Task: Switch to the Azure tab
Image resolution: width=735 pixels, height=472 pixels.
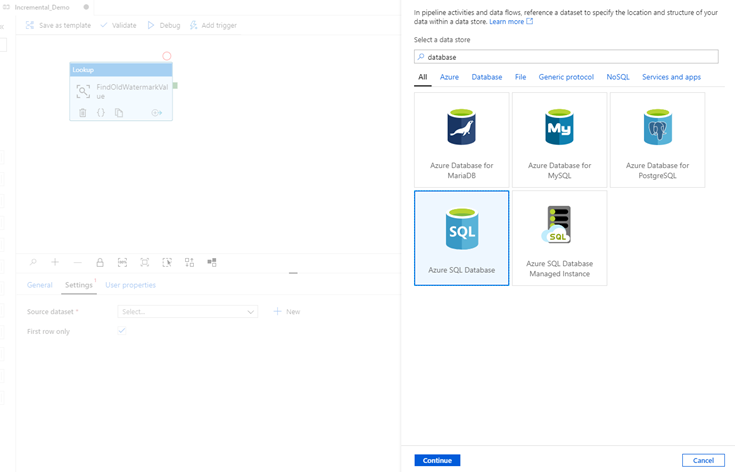Action: [x=449, y=77]
